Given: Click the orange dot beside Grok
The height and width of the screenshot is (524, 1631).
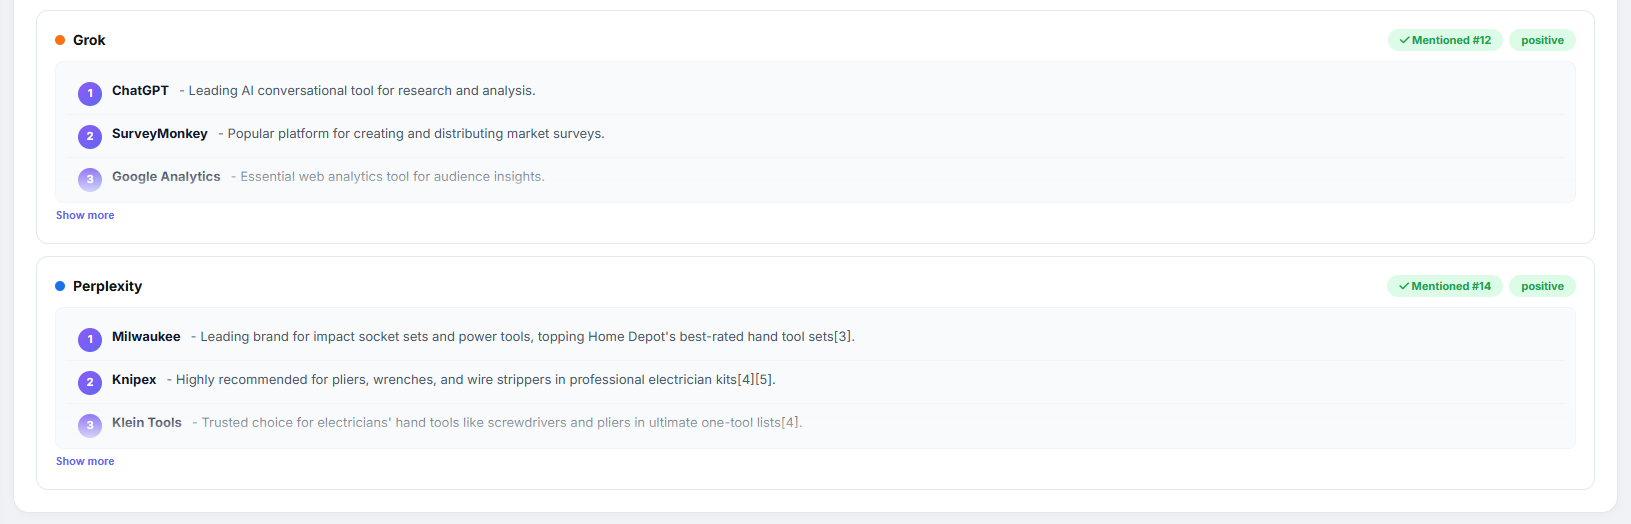Looking at the screenshot, I should 60,40.
